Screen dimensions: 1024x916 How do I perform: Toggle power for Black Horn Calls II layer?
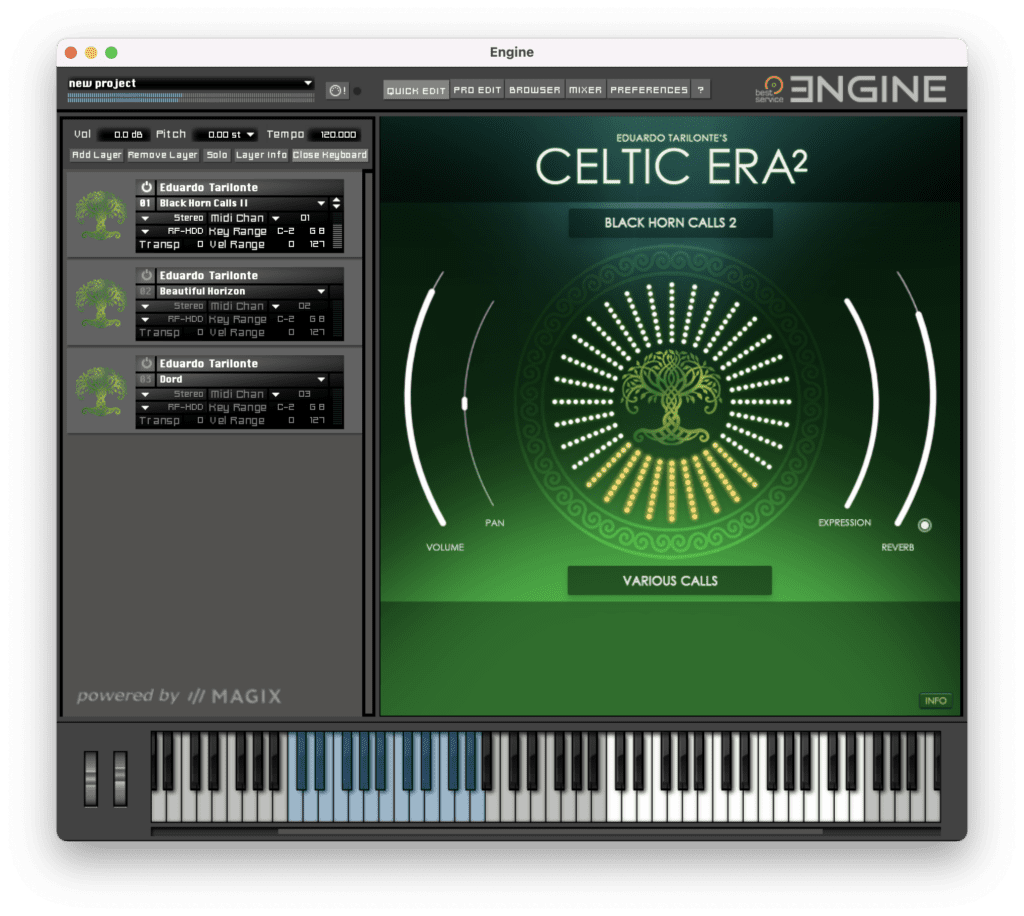click(x=146, y=187)
